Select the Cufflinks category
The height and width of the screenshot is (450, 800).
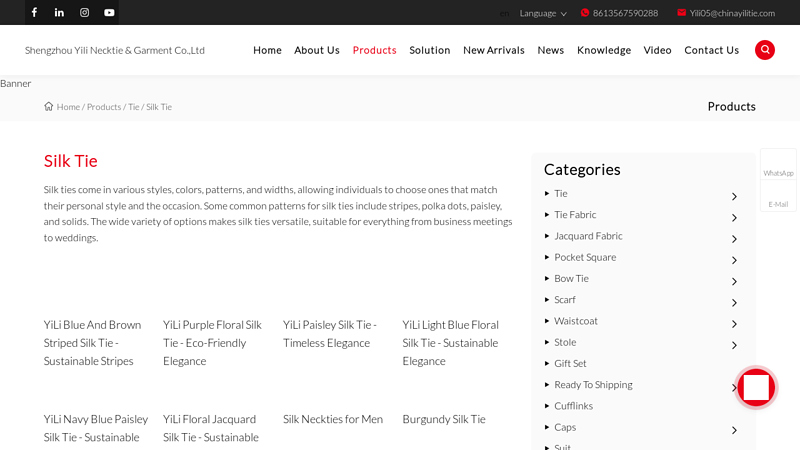coord(573,406)
